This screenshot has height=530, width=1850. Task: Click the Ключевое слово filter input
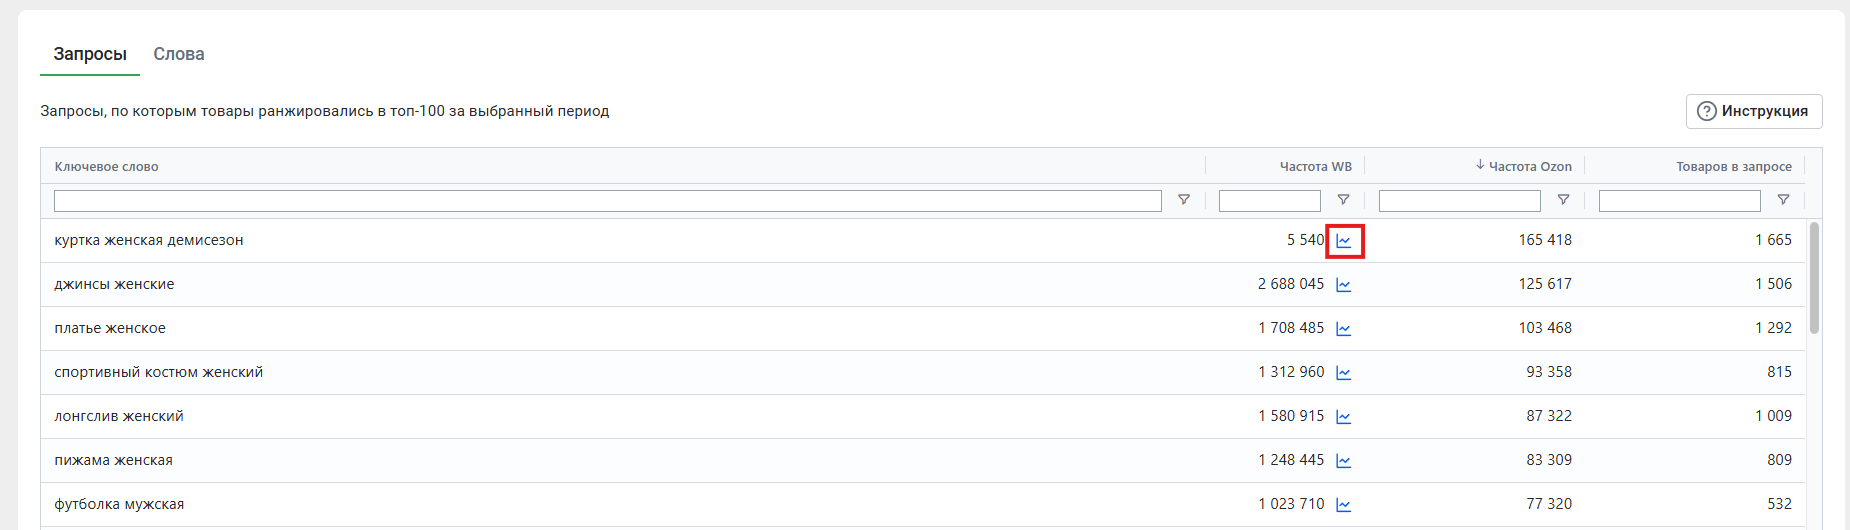tap(608, 201)
